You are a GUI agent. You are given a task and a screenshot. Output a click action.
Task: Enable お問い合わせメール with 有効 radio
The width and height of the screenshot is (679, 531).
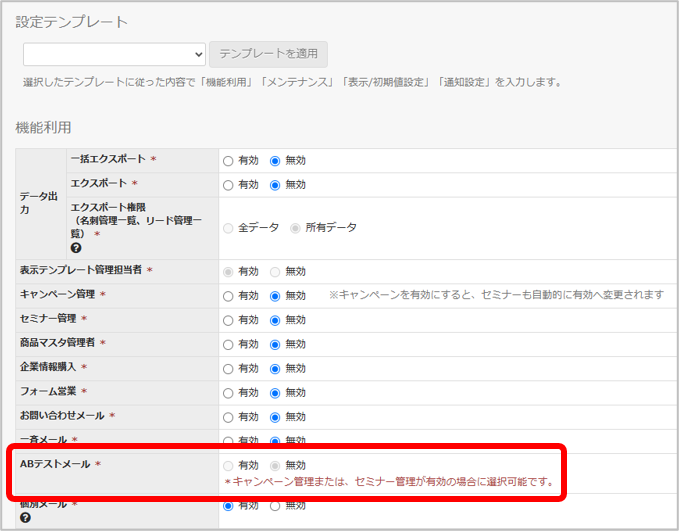(x=228, y=418)
